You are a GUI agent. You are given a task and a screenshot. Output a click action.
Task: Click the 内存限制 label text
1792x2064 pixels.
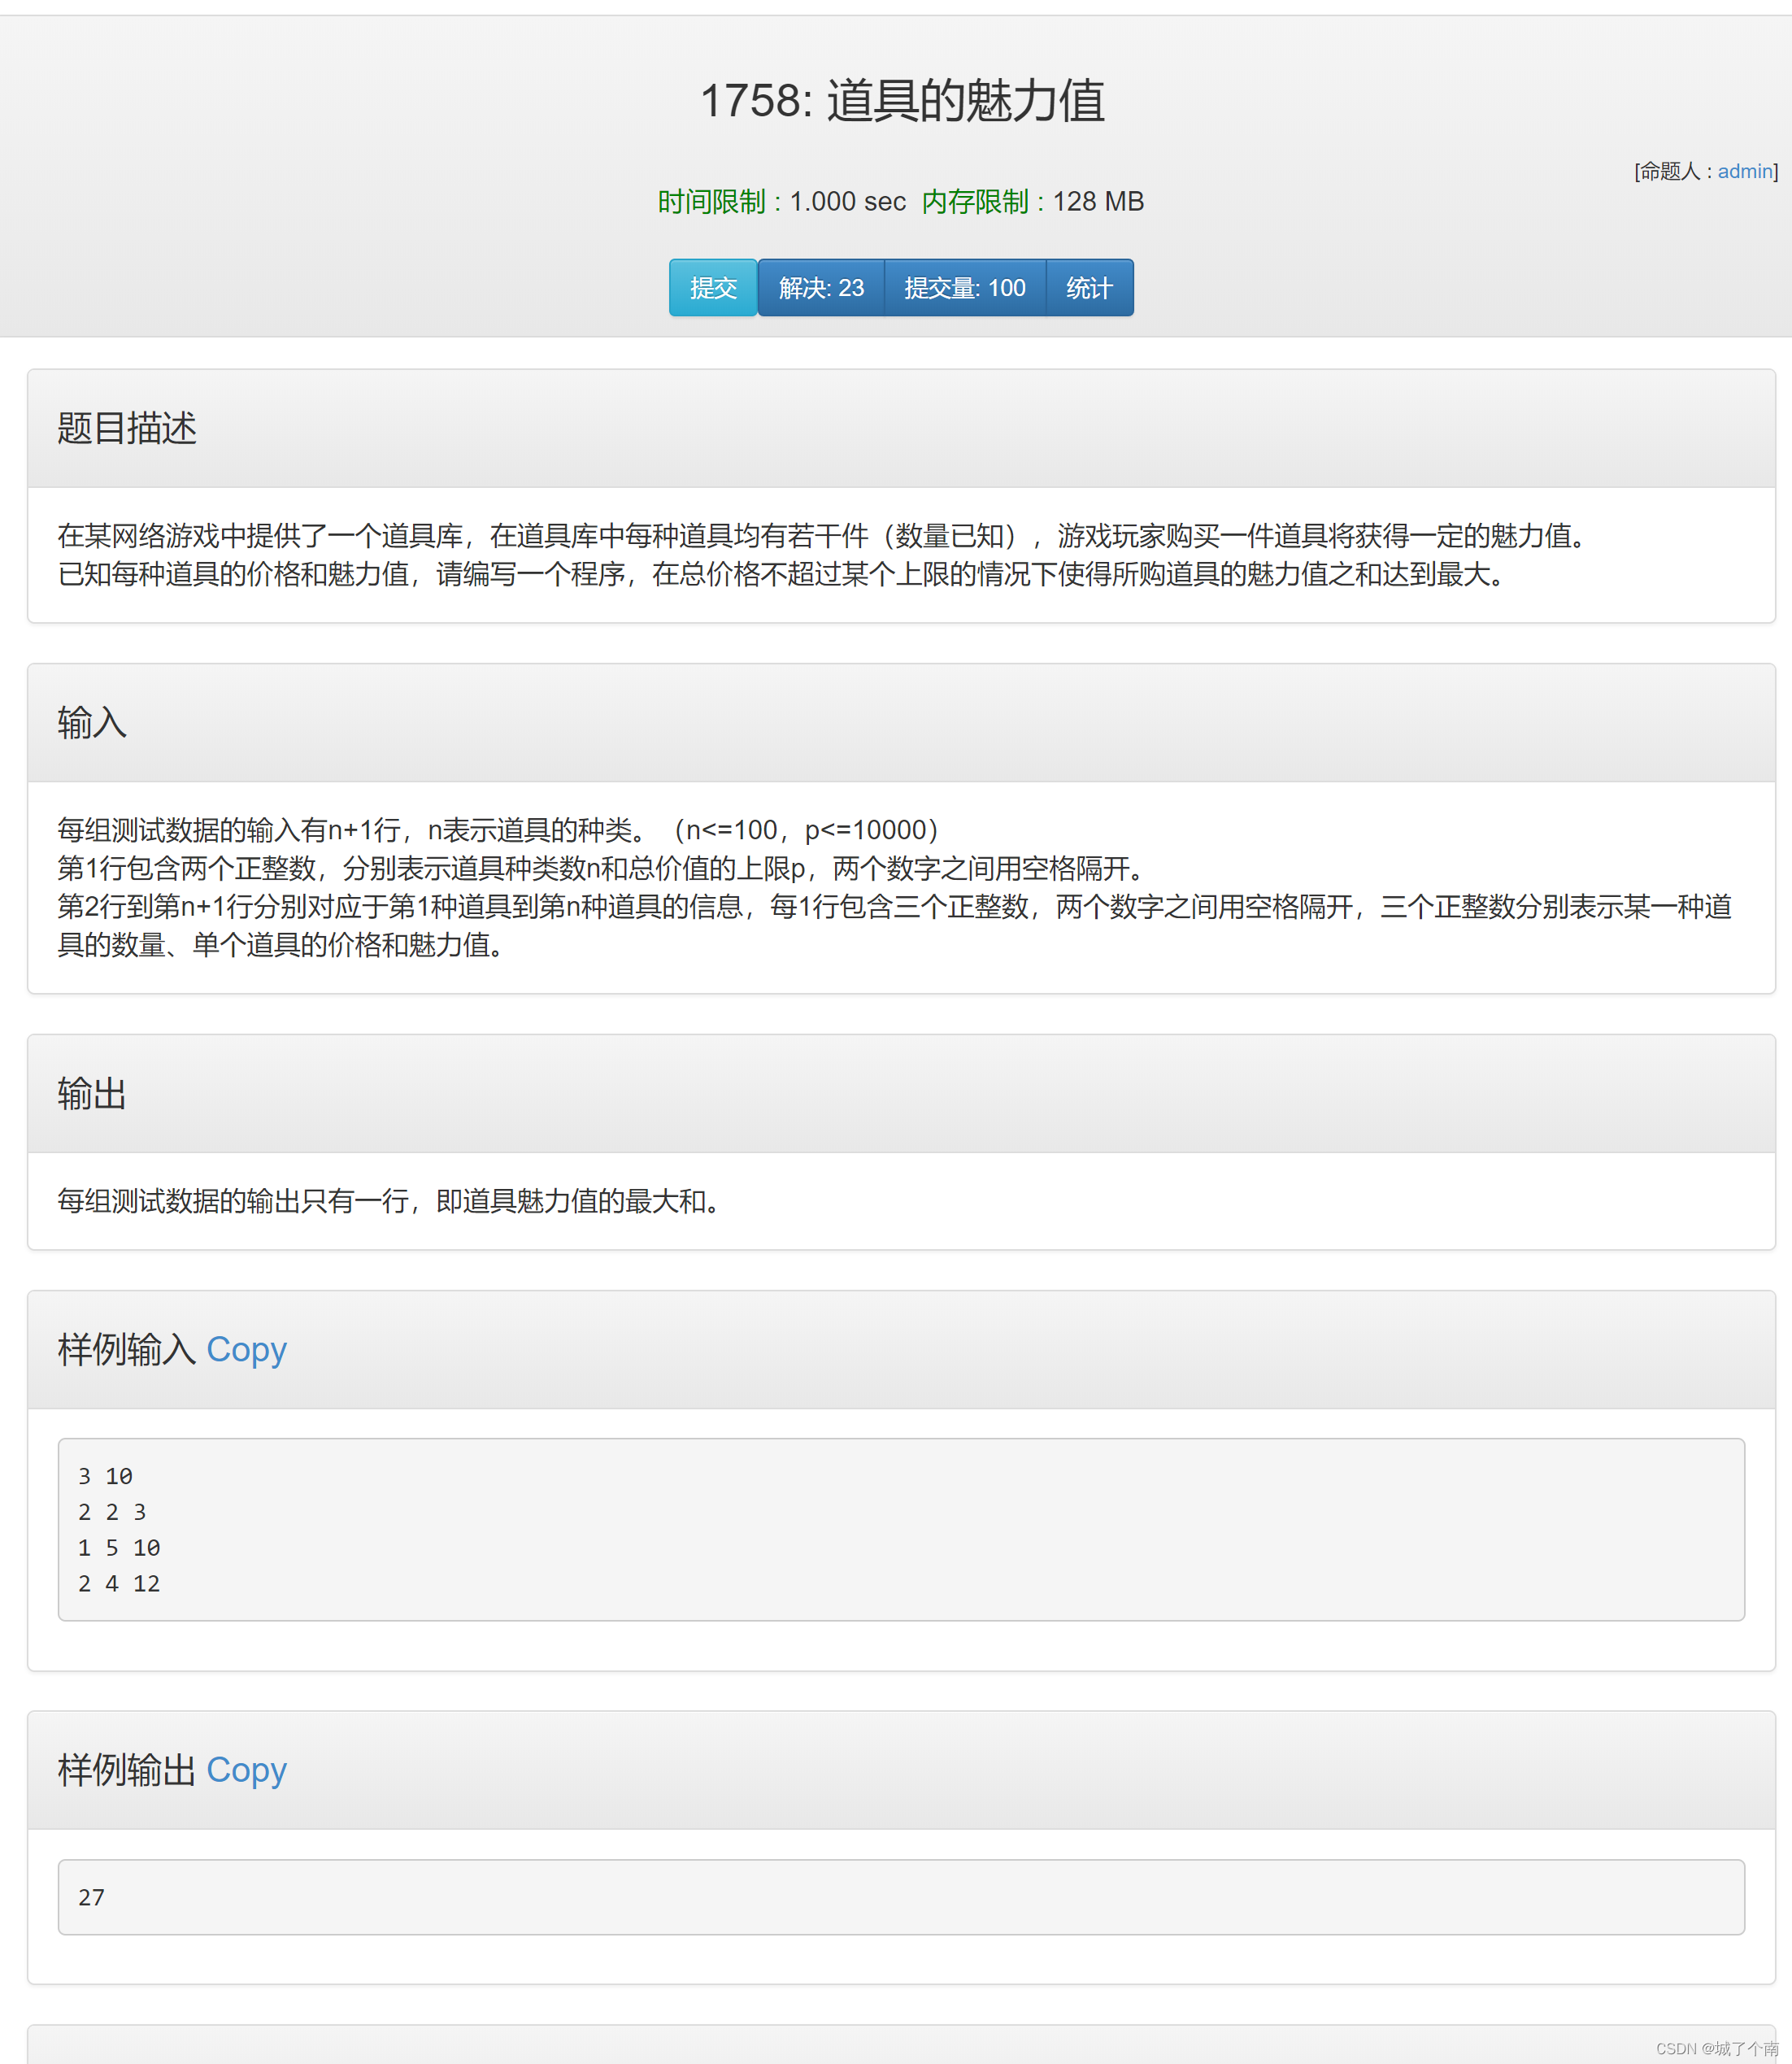[x=975, y=202]
